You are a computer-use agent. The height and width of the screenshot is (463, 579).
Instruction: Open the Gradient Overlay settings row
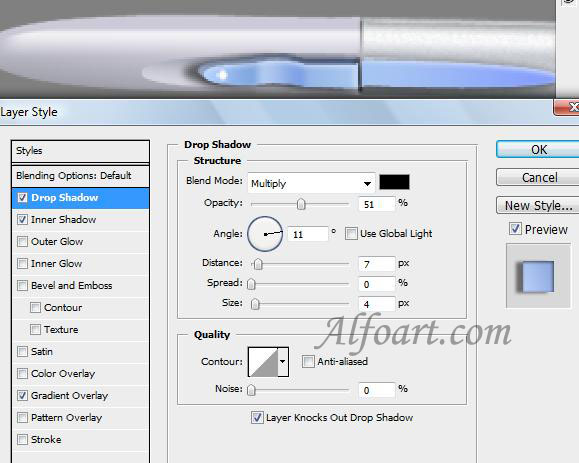pos(80,395)
